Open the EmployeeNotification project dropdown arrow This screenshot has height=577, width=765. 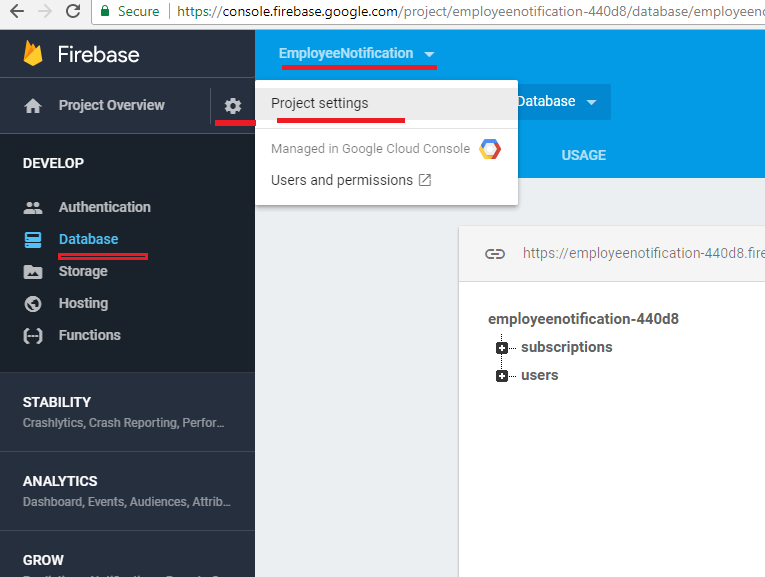[x=429, y=54]
